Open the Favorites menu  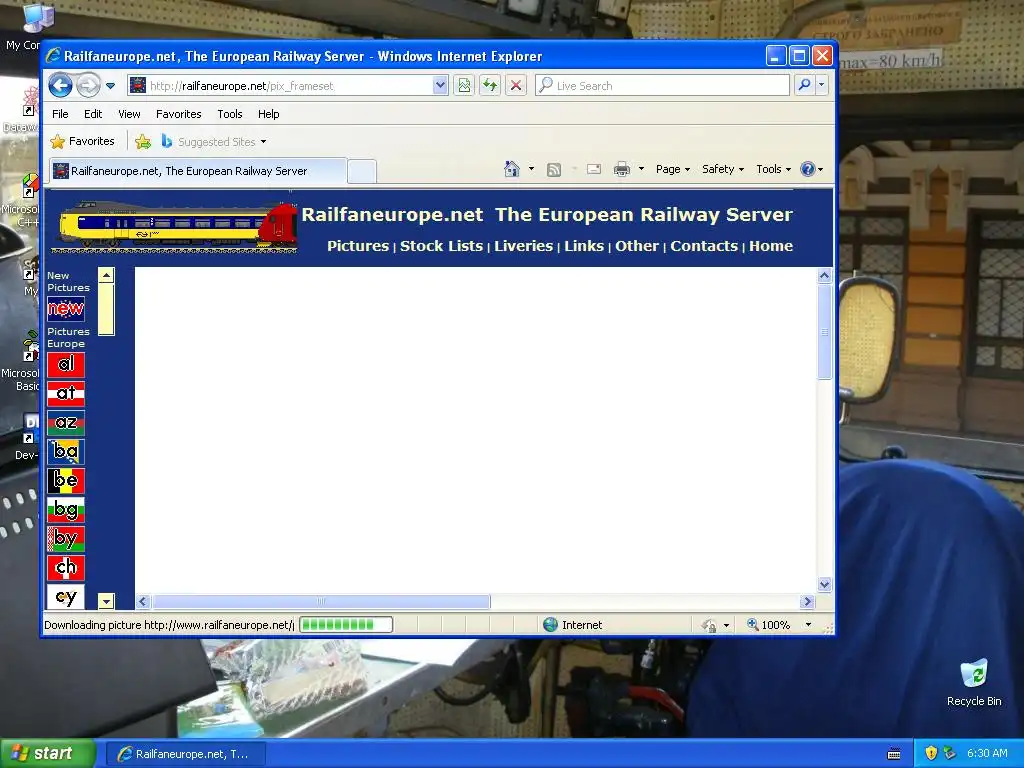coord(178,114)
